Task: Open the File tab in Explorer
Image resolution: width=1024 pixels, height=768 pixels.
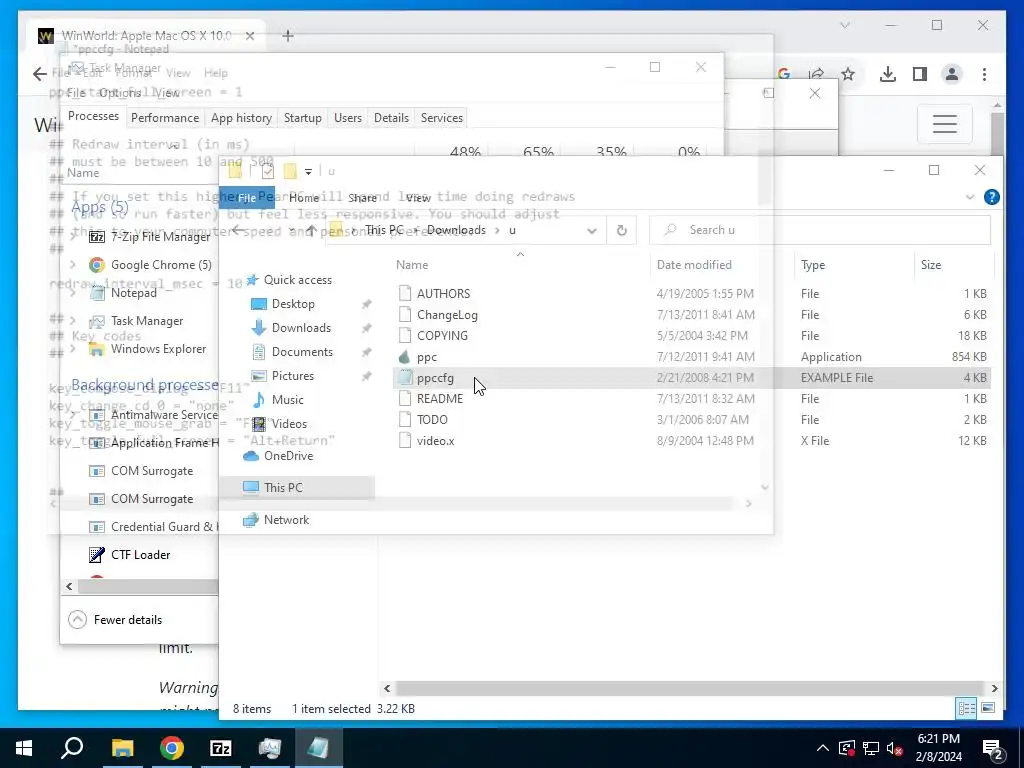Action: [x=247, y=197]
